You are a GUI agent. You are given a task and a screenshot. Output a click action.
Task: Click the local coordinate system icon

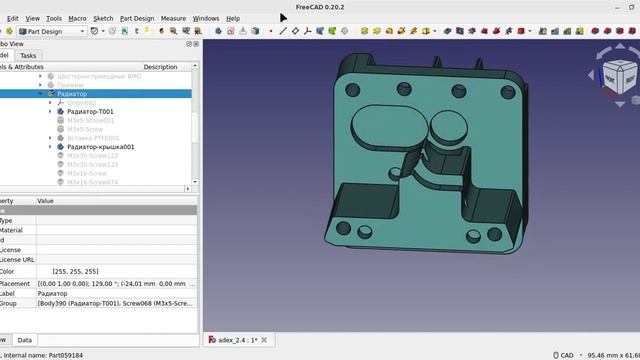tap(307, 31)
